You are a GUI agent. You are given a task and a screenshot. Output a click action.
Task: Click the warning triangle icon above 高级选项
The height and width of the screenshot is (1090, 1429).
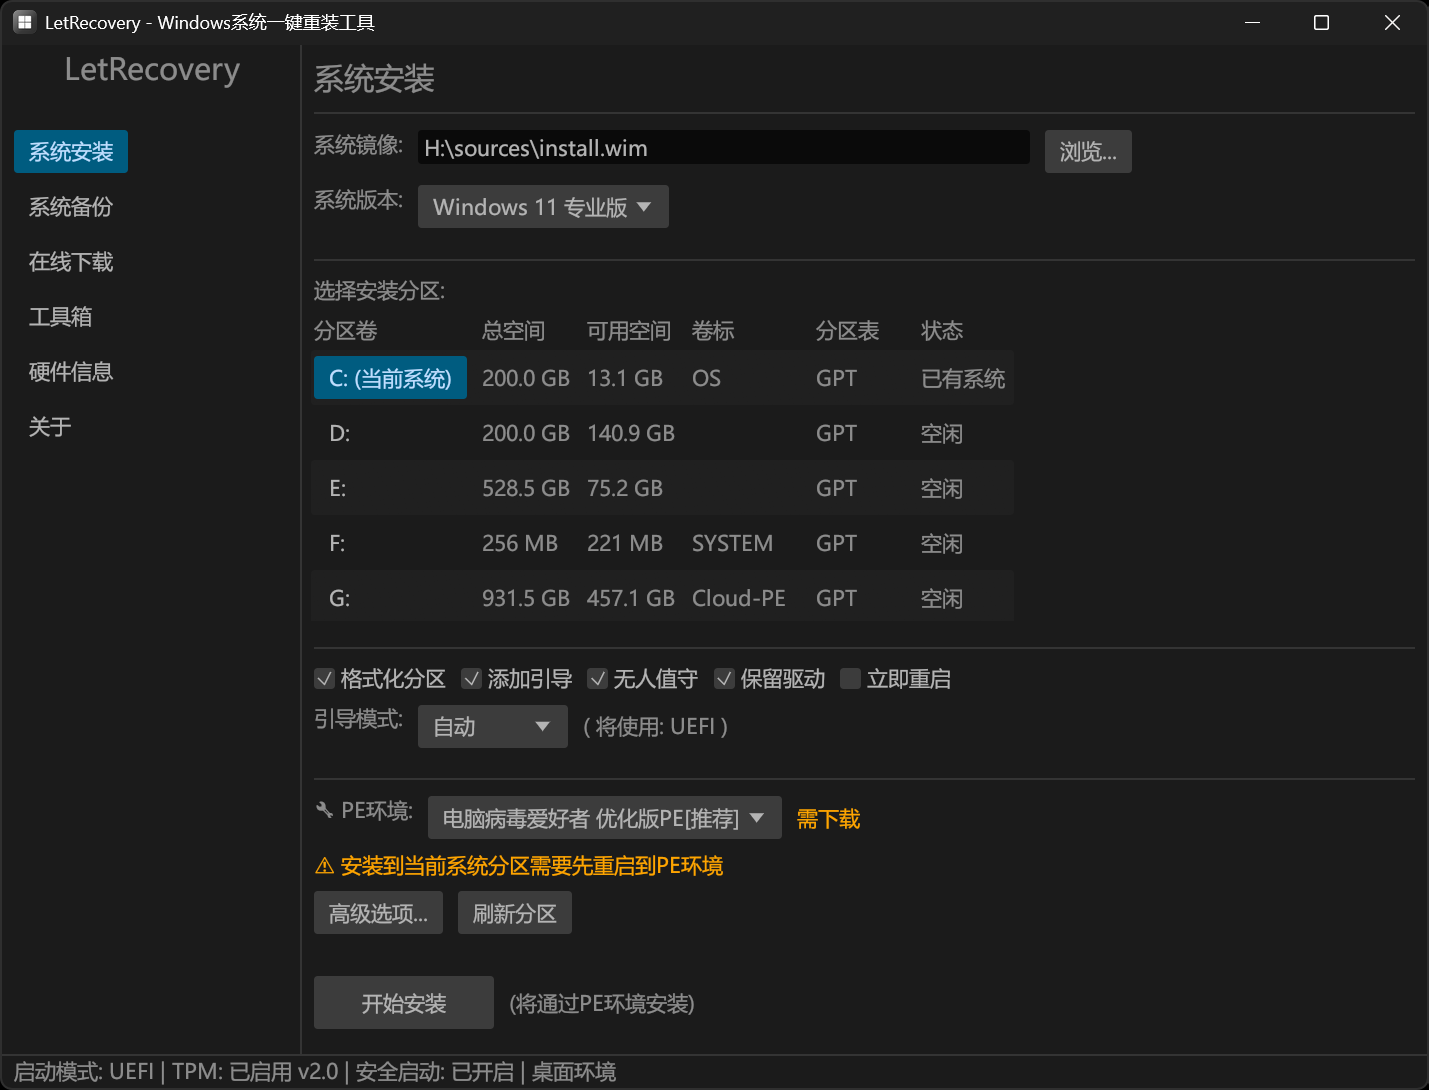324,865
